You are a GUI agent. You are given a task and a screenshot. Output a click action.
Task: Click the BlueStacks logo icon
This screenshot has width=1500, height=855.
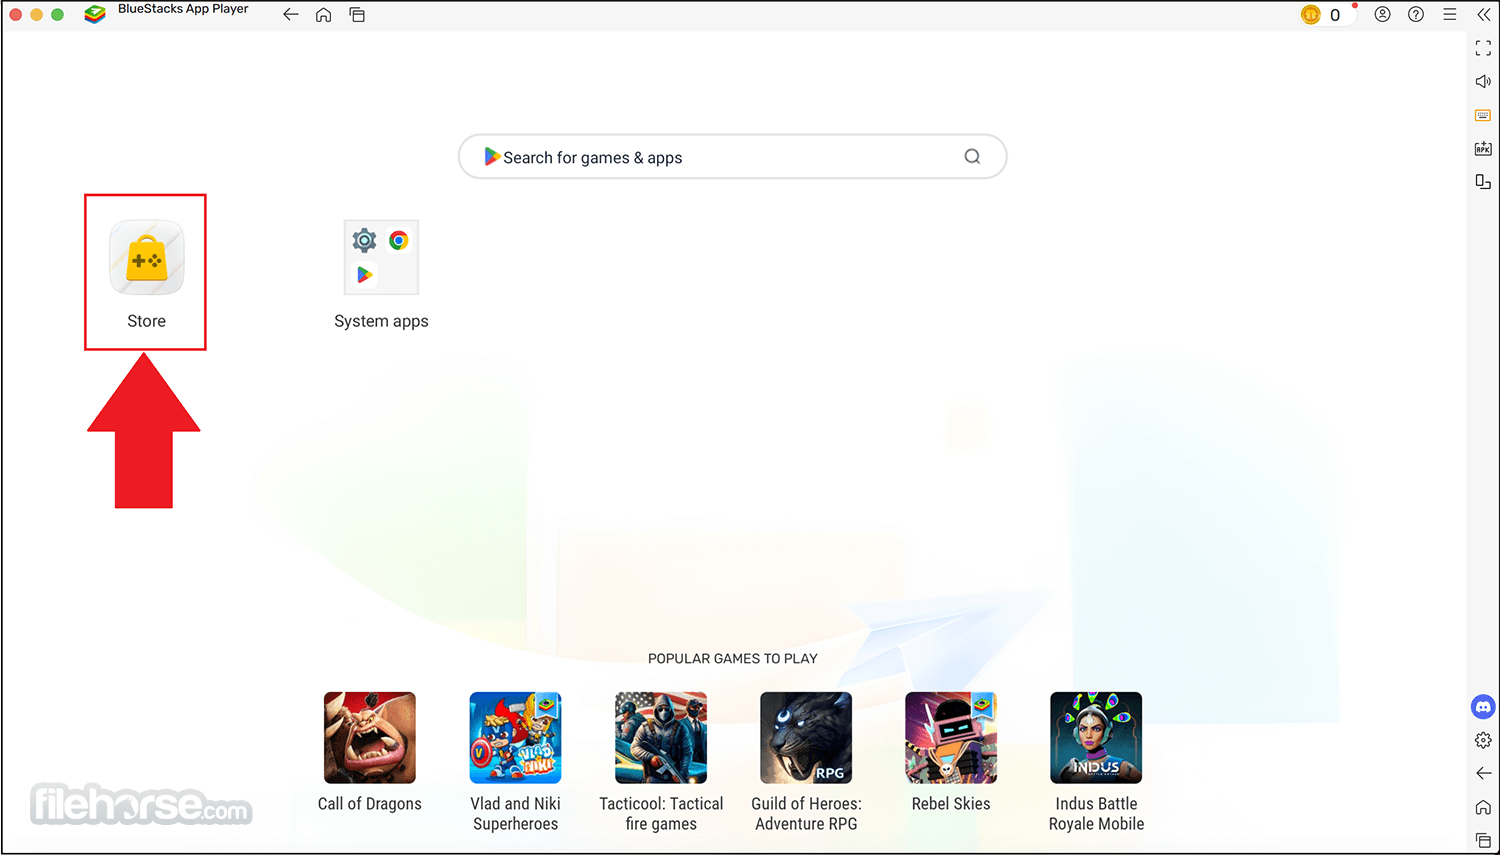95,14
